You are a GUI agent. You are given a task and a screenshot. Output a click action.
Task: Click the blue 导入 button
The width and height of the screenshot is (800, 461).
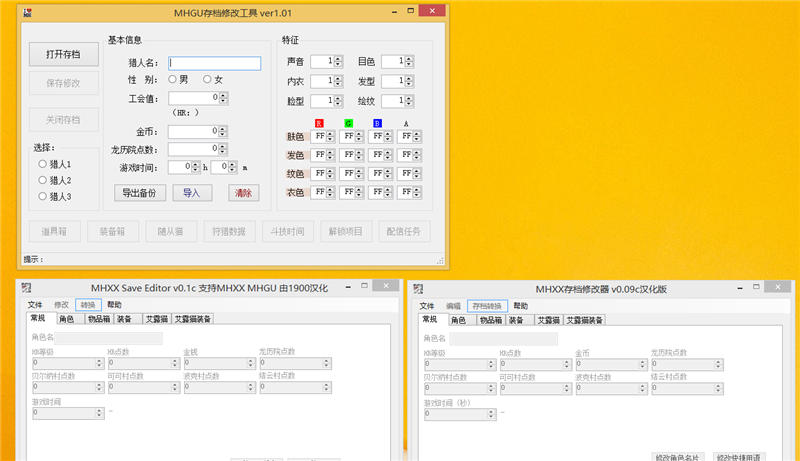192,193
